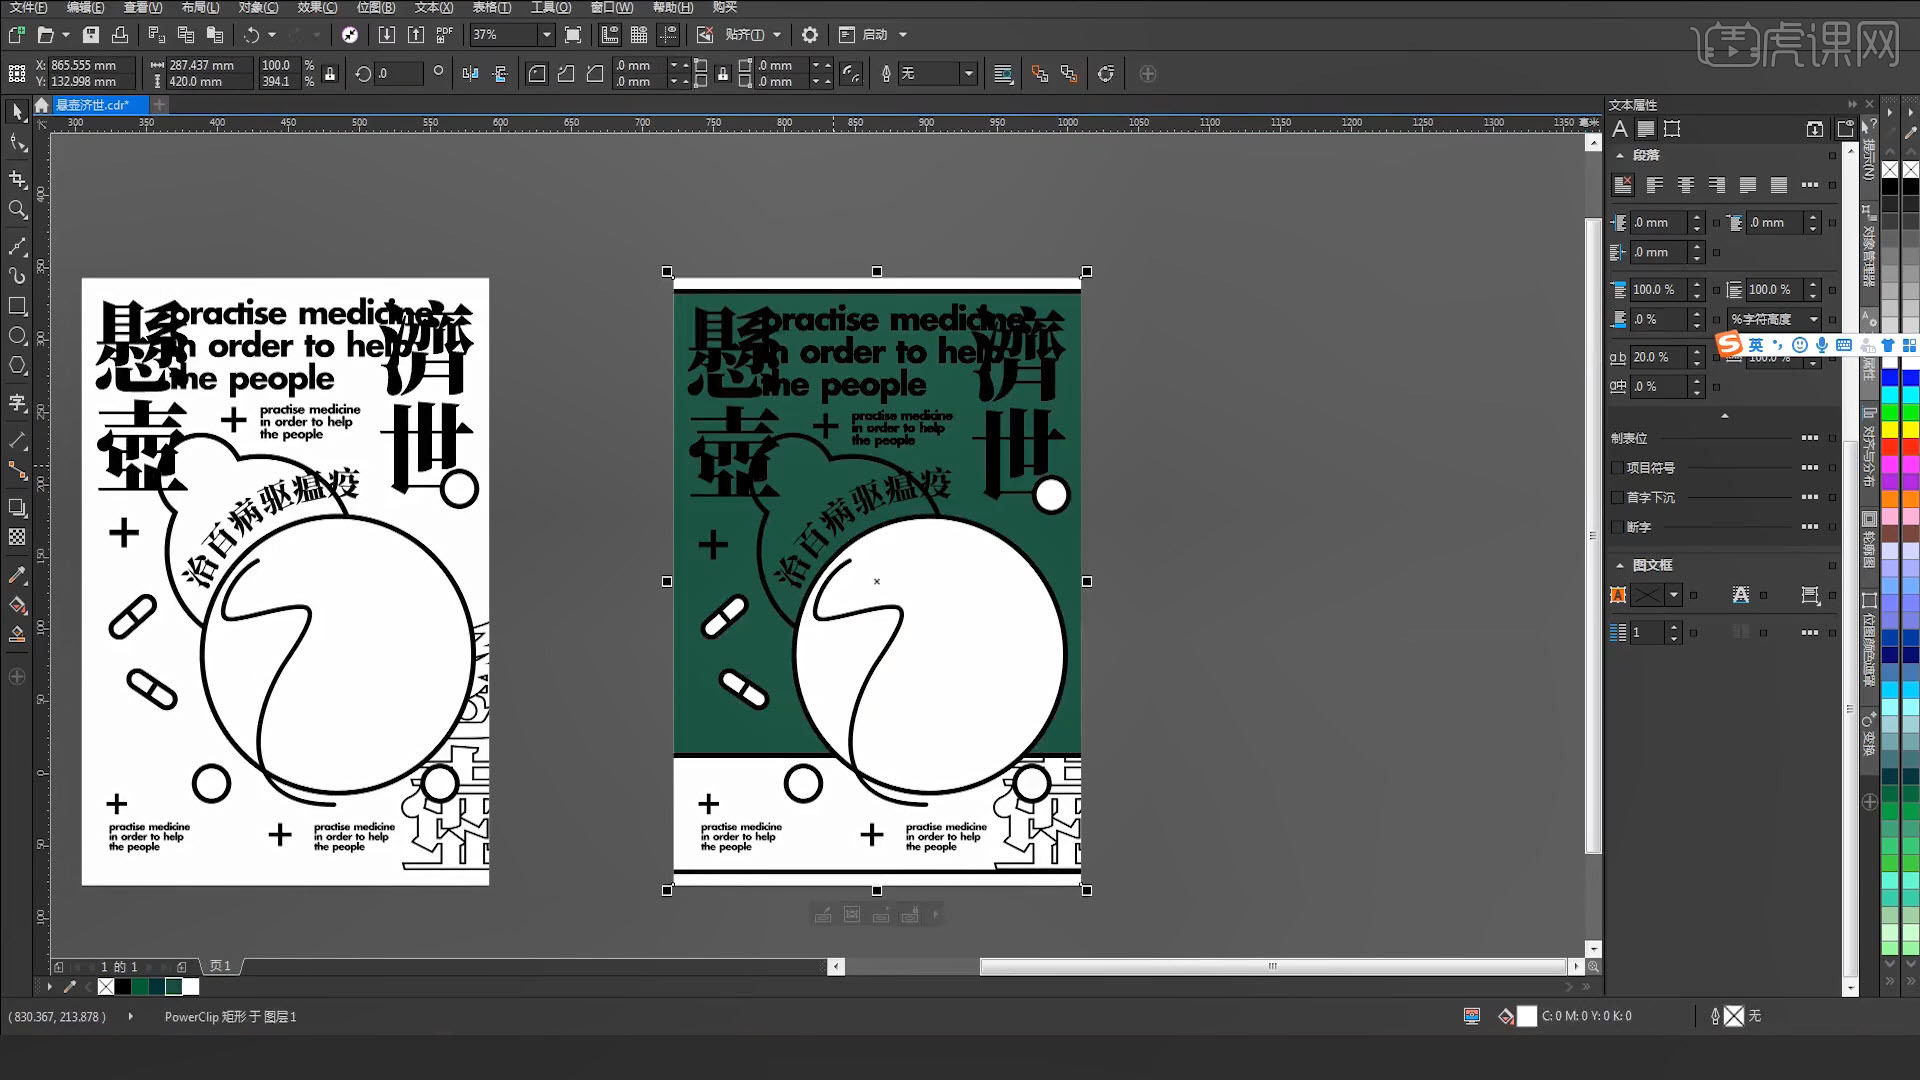Click the center align paragraph icon

pyautogui.click(x=1686, y=185)
